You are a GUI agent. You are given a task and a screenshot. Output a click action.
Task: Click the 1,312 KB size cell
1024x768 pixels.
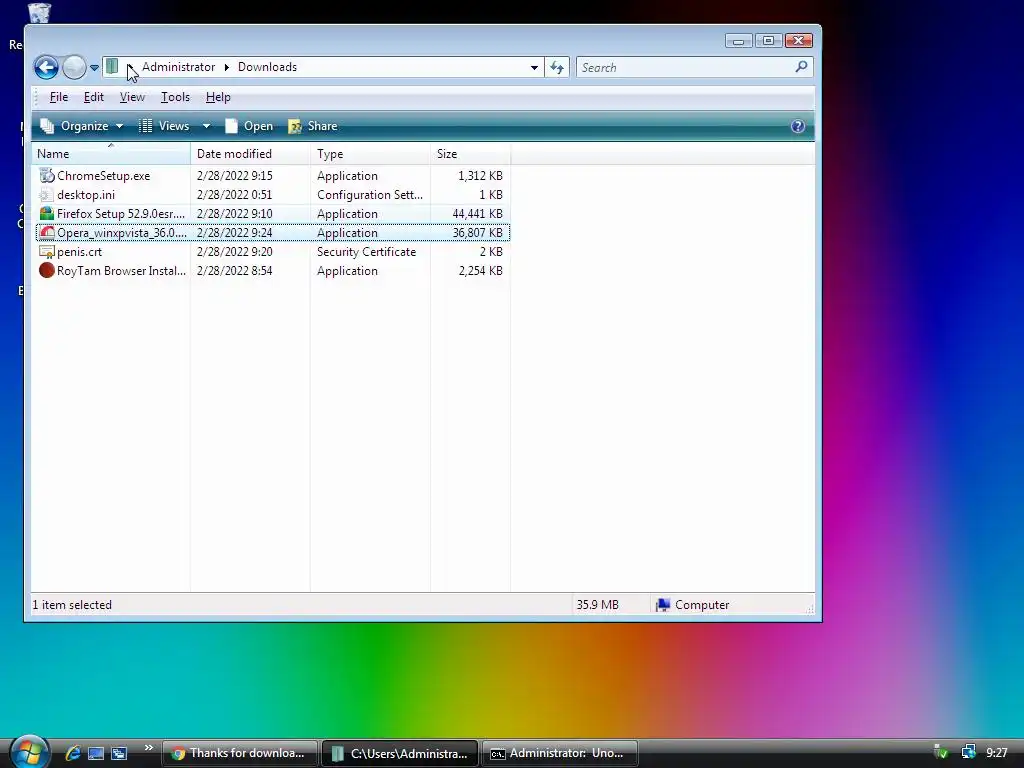coord(480,176)
